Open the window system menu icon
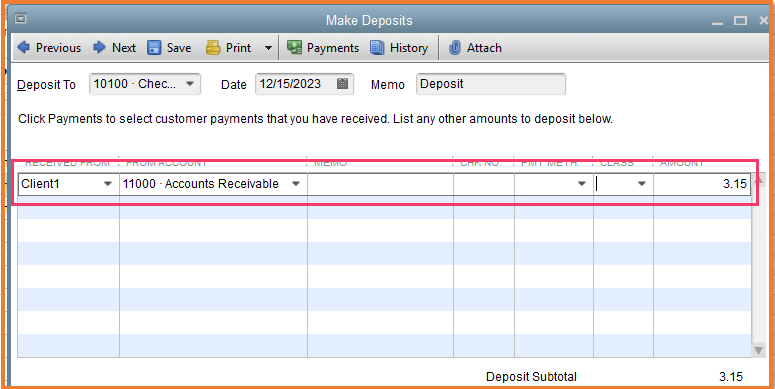This screenshot has height=389, width=775. 20,19
